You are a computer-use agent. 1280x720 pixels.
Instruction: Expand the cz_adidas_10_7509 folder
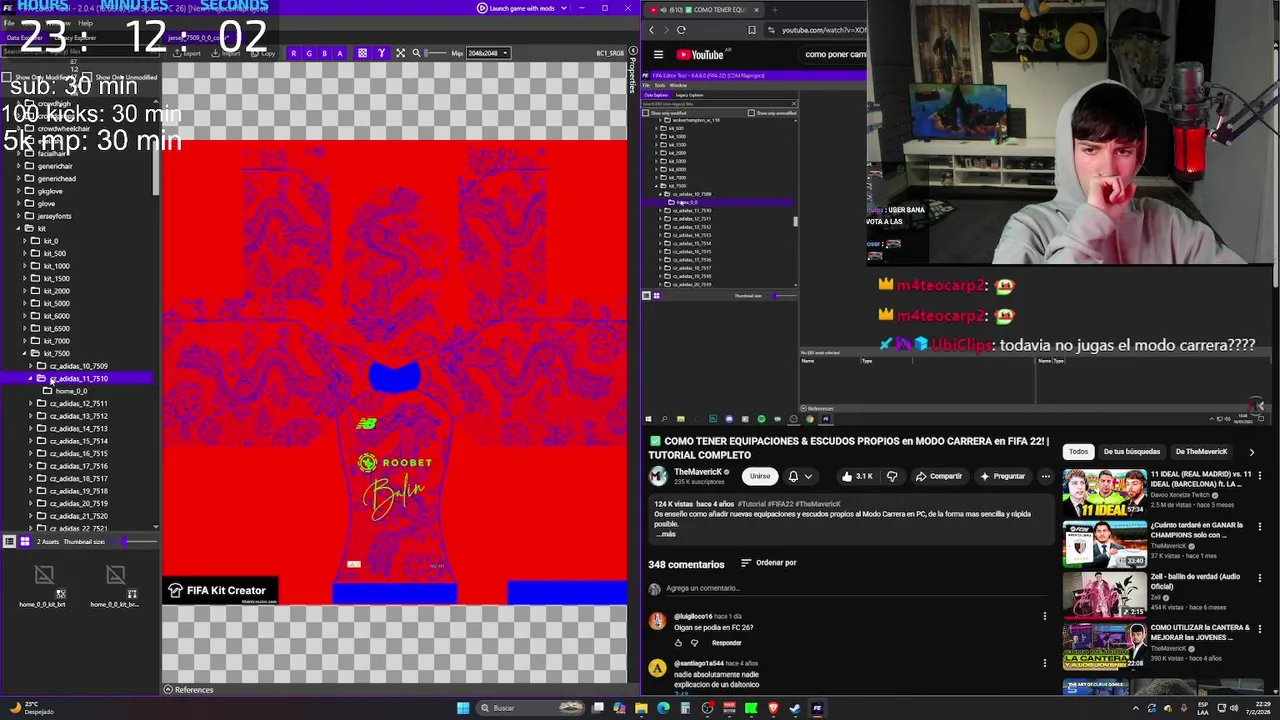[x=31, y=366]
